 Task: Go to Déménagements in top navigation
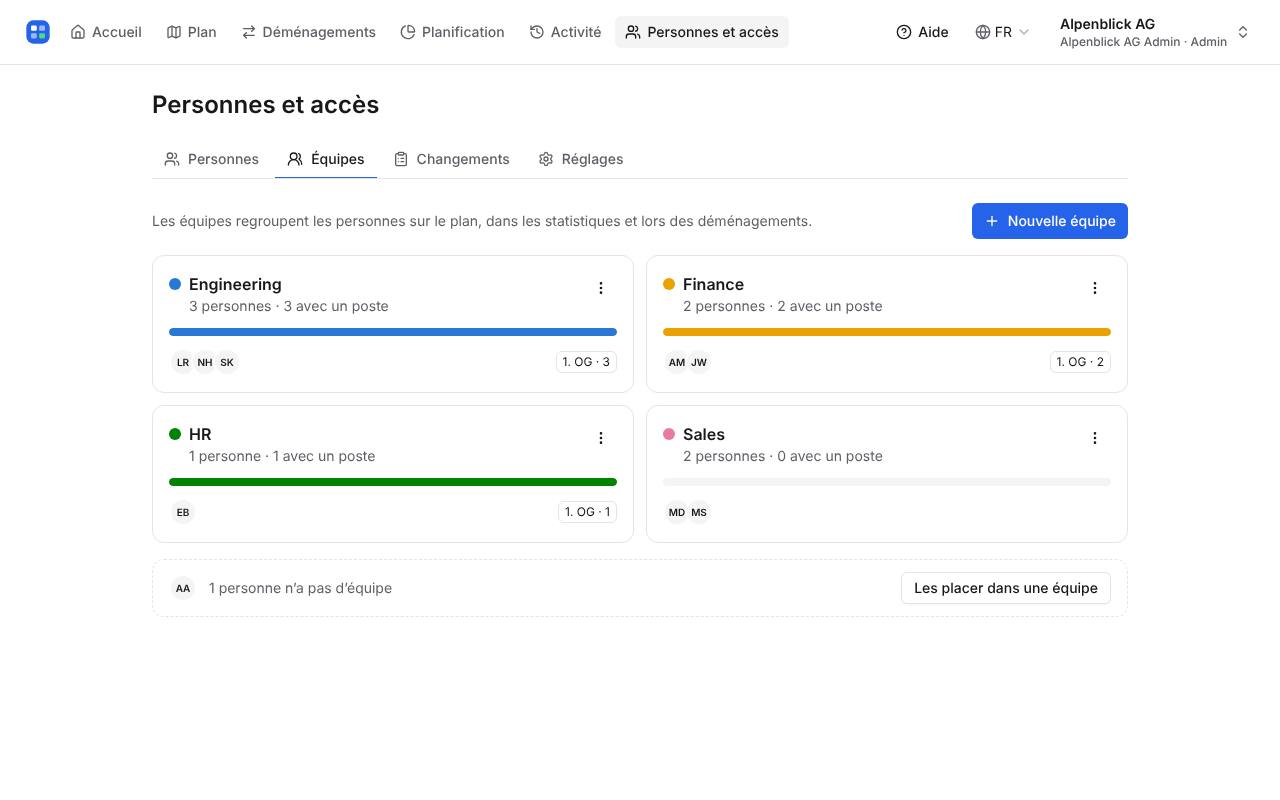click(x=309, y=32)
